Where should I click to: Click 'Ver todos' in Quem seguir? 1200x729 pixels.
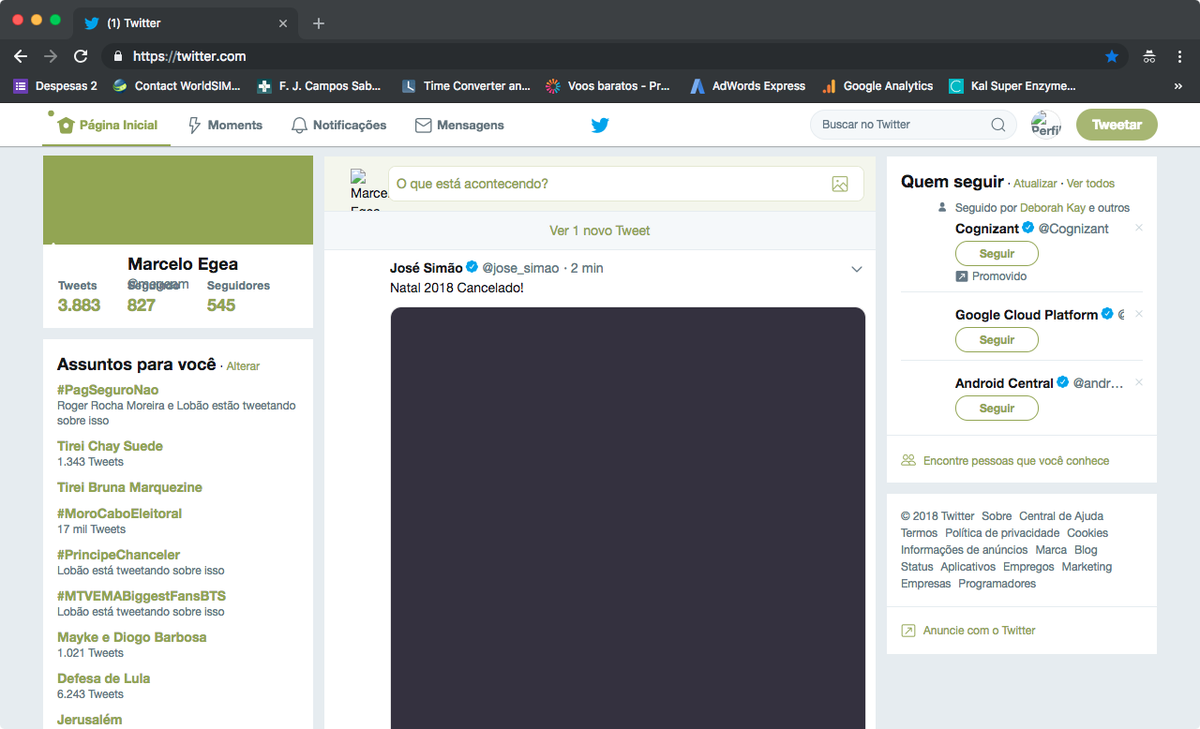pyautogui.click(x=1091, y=183)
